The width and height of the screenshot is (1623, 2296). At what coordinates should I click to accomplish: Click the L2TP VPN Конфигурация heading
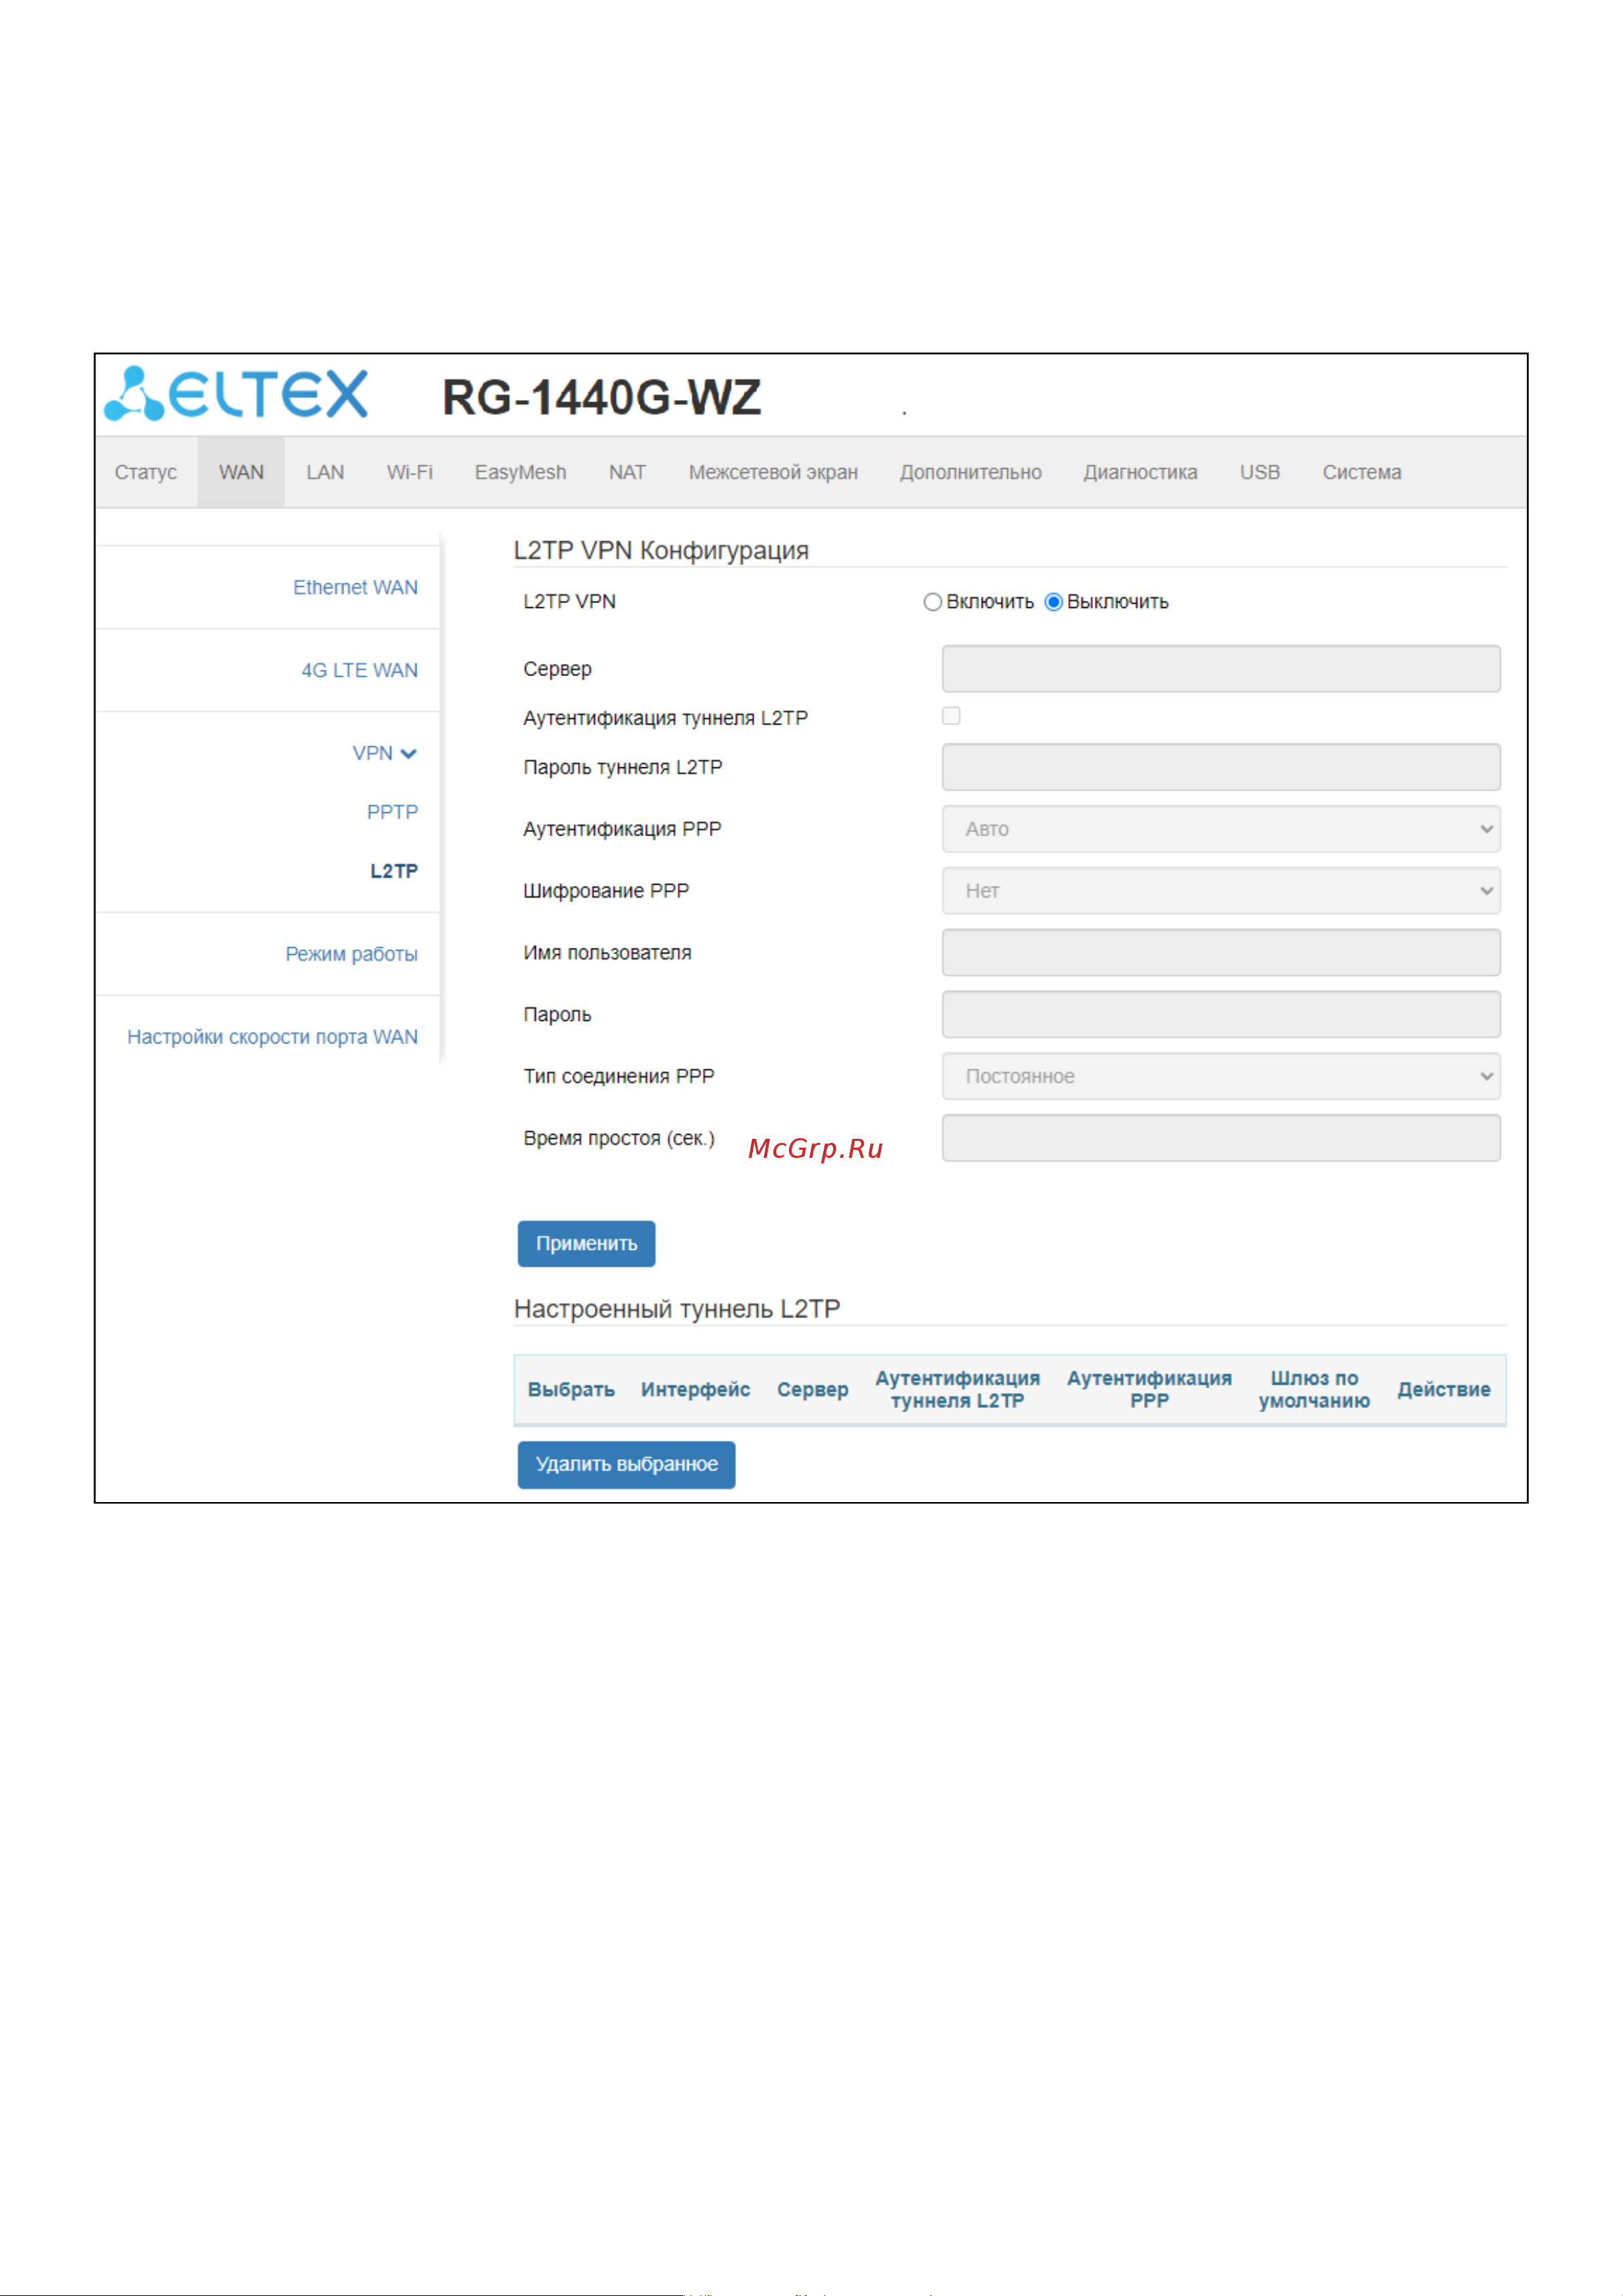tap(661, 550)
